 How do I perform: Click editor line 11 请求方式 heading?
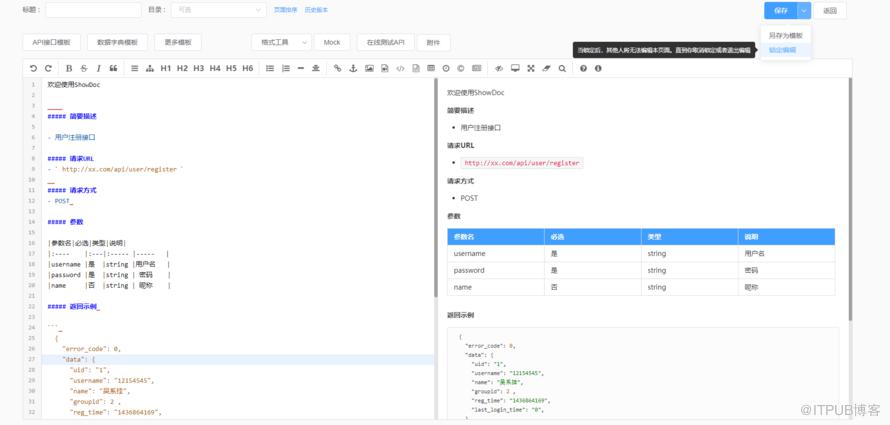[72, 190]
